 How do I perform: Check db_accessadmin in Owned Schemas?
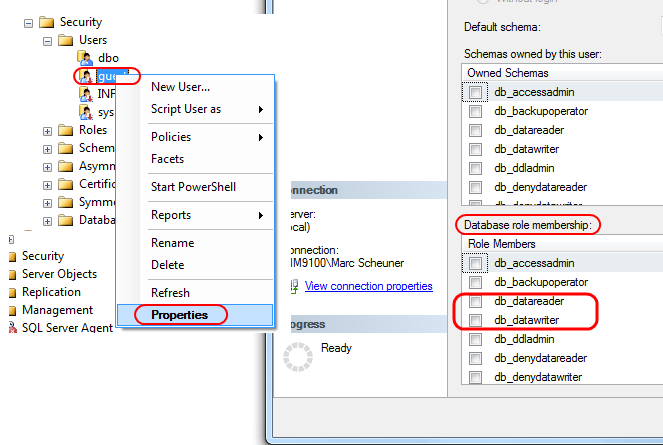tap(475, 92)
